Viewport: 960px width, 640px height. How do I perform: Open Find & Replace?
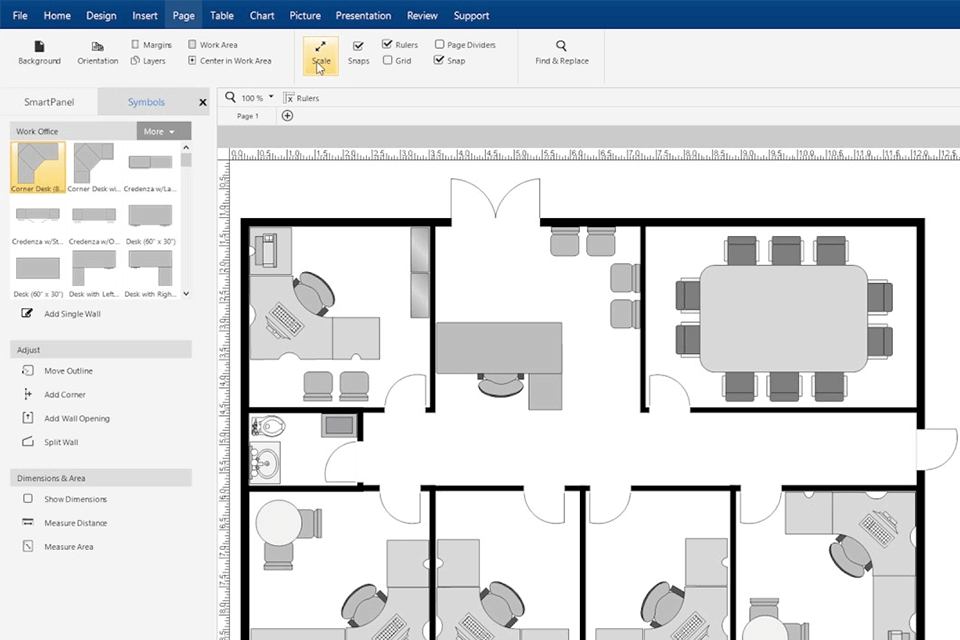pyautogui.click(x=561, y=52)
